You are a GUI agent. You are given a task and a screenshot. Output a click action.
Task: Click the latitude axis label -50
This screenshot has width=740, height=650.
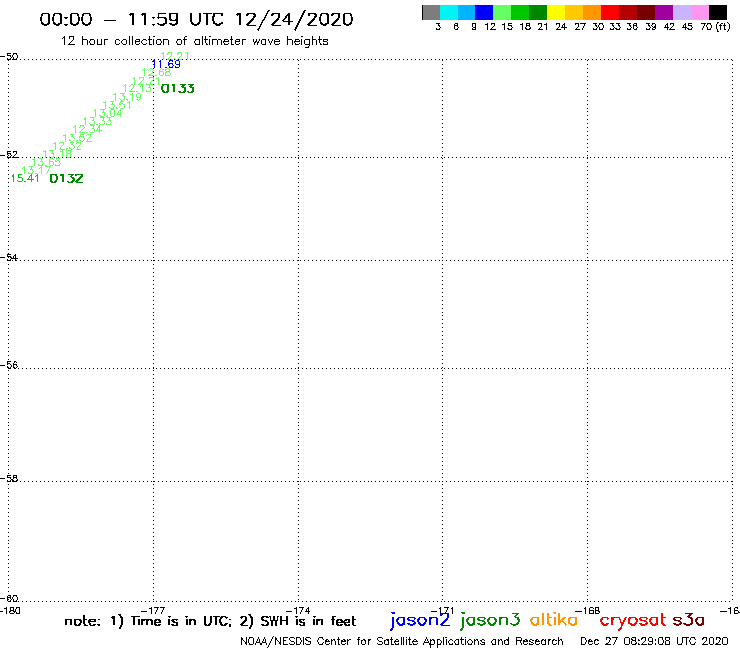point(9,57)
